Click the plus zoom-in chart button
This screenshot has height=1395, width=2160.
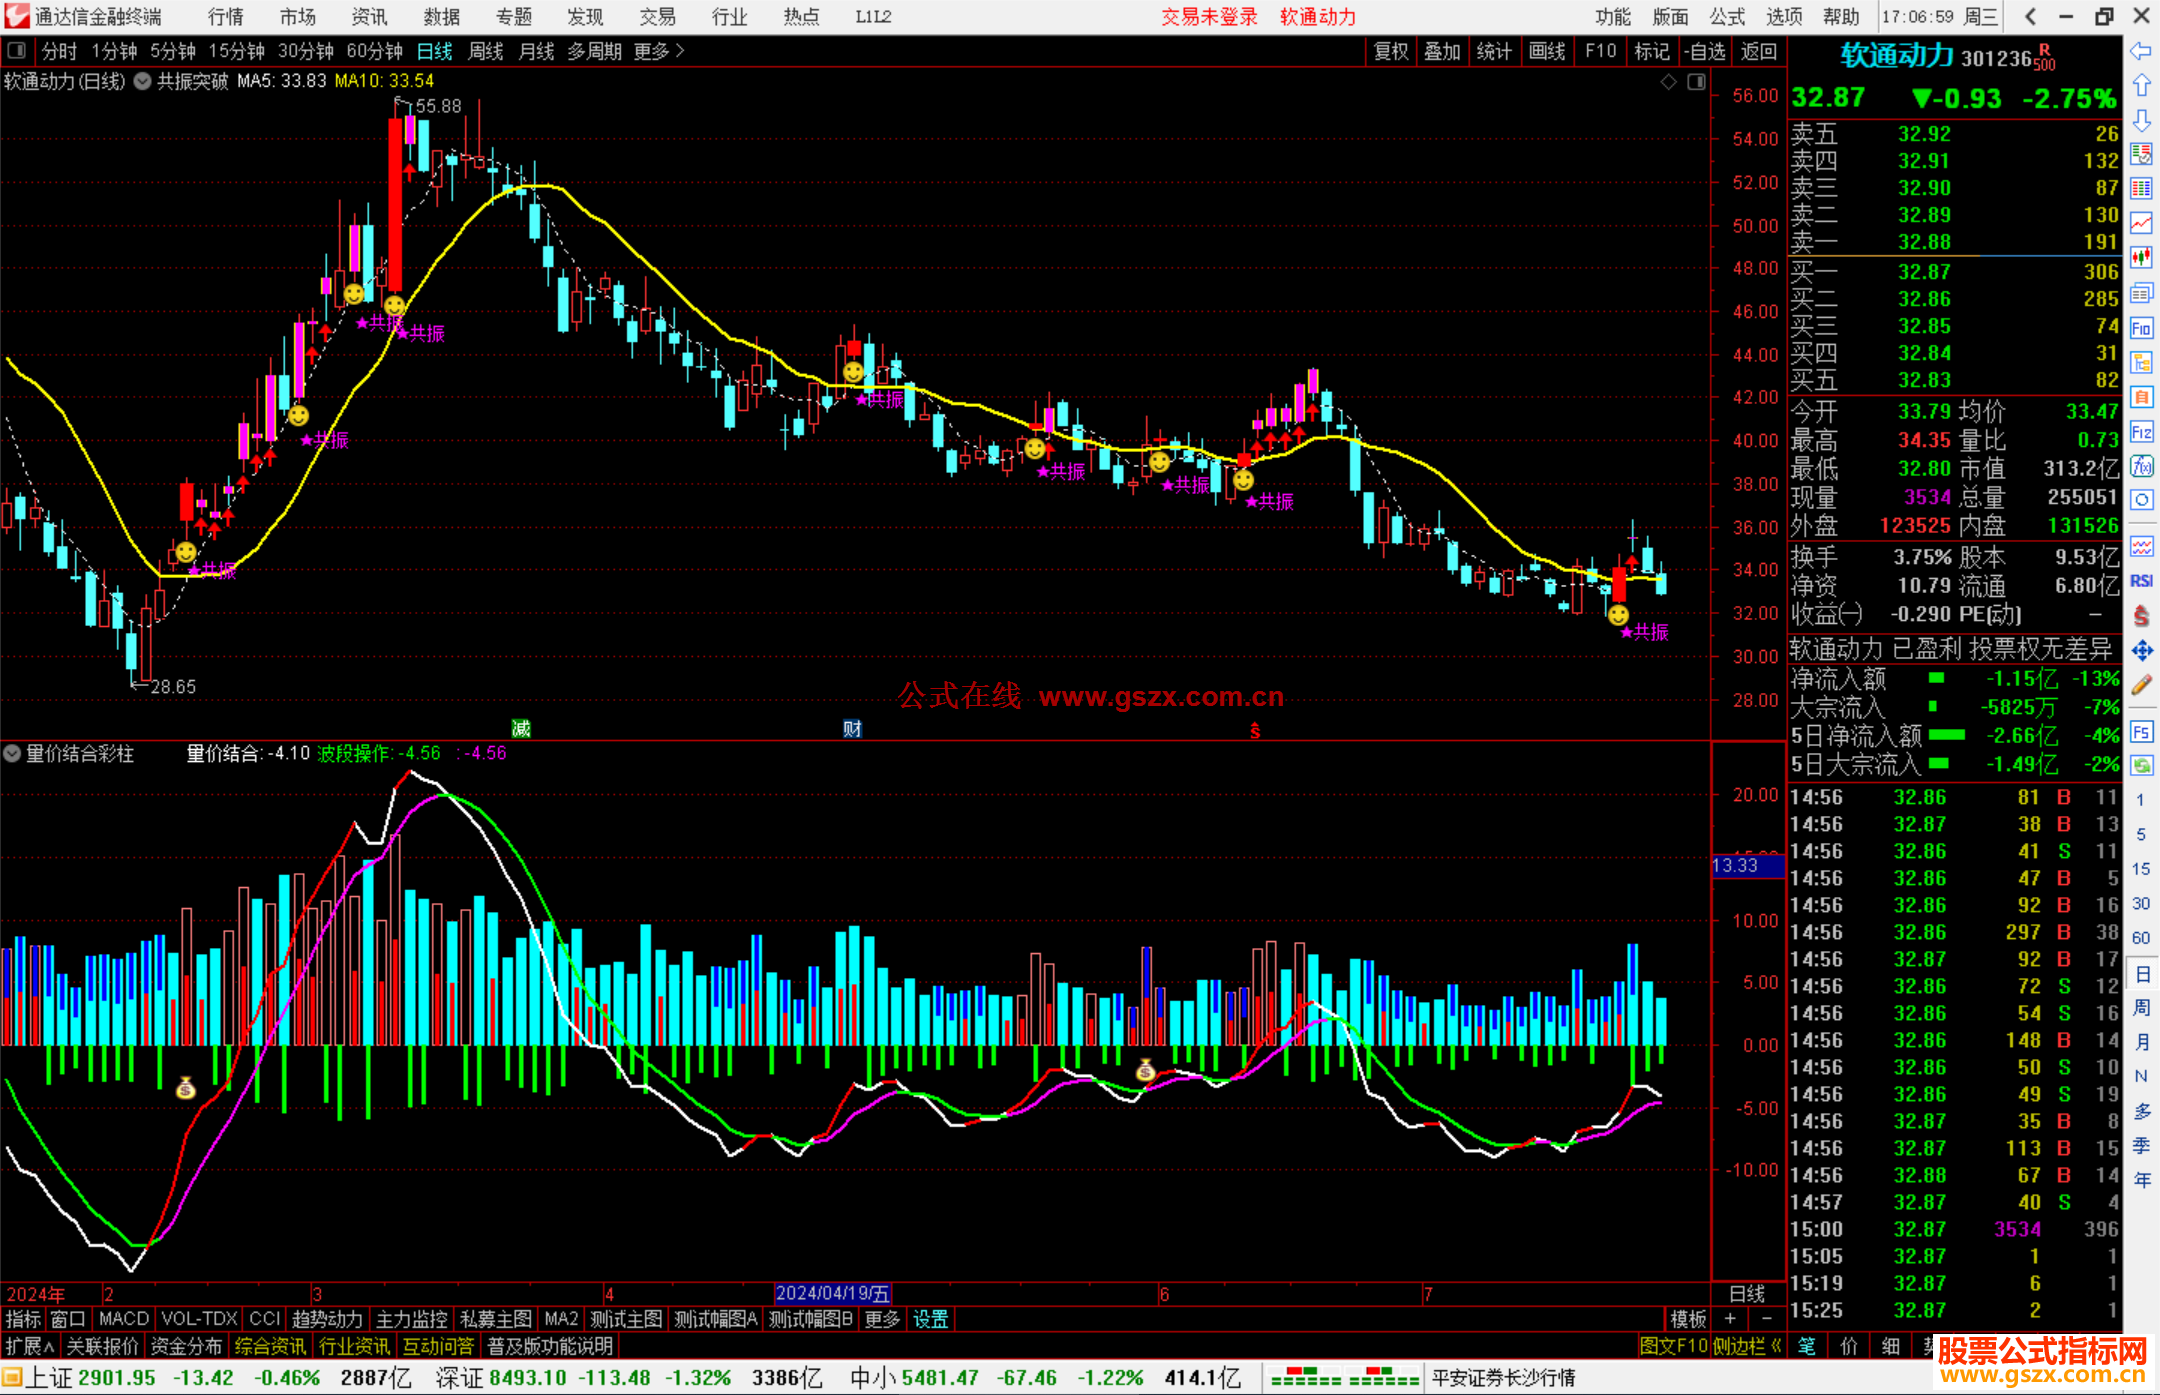pos(1730,1319)
